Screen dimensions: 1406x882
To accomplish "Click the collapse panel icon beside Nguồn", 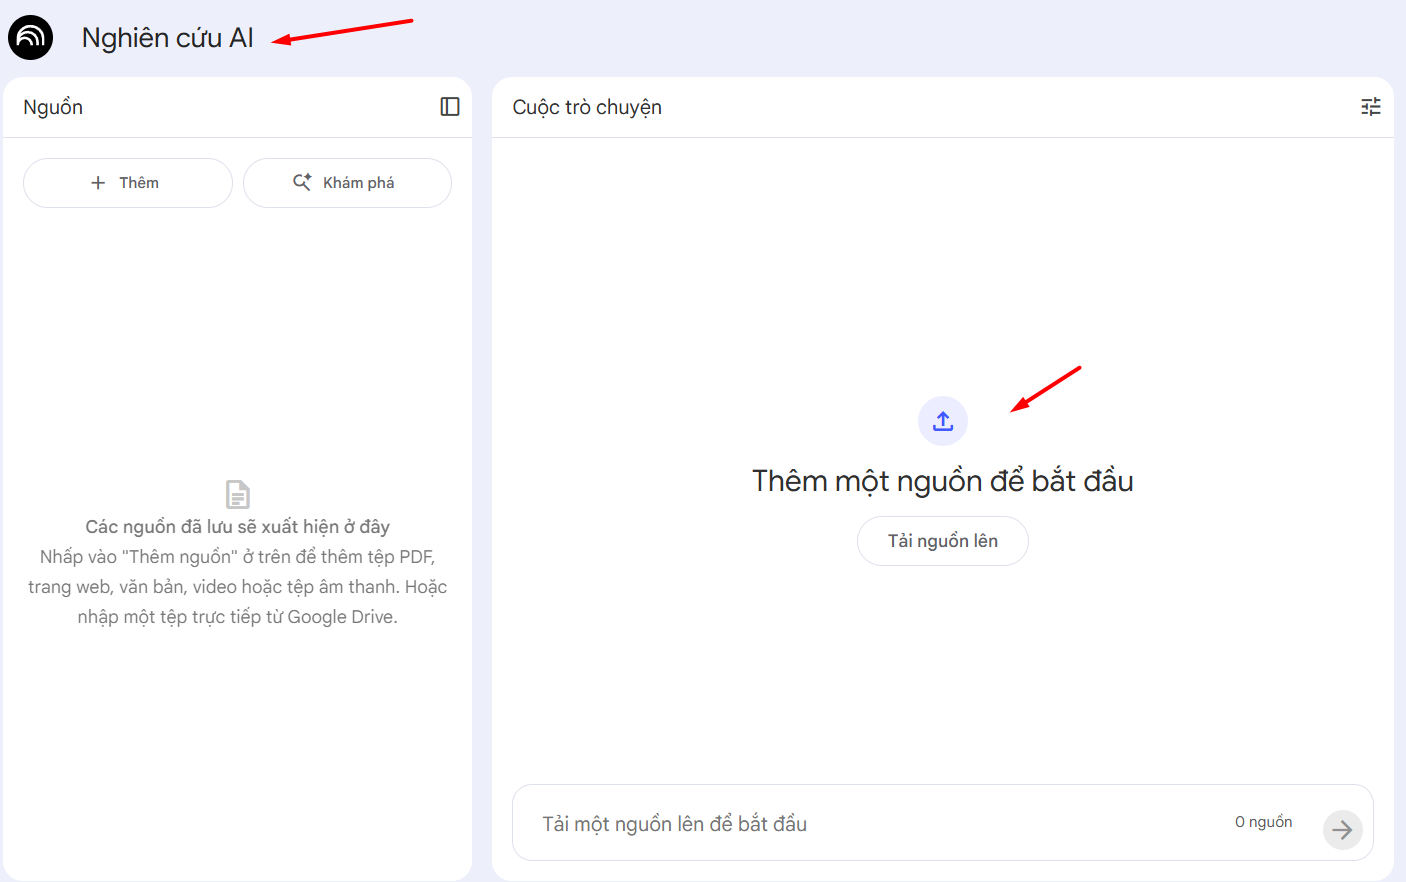I will click(450, 106).
